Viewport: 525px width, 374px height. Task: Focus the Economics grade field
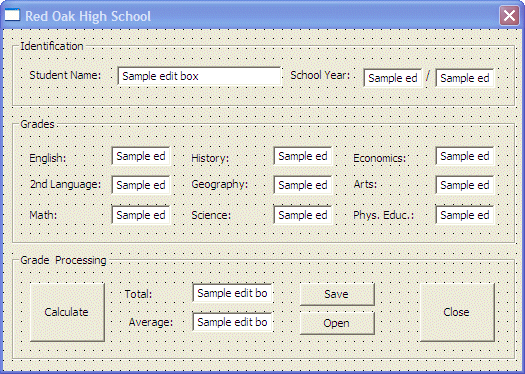[465, 156]
